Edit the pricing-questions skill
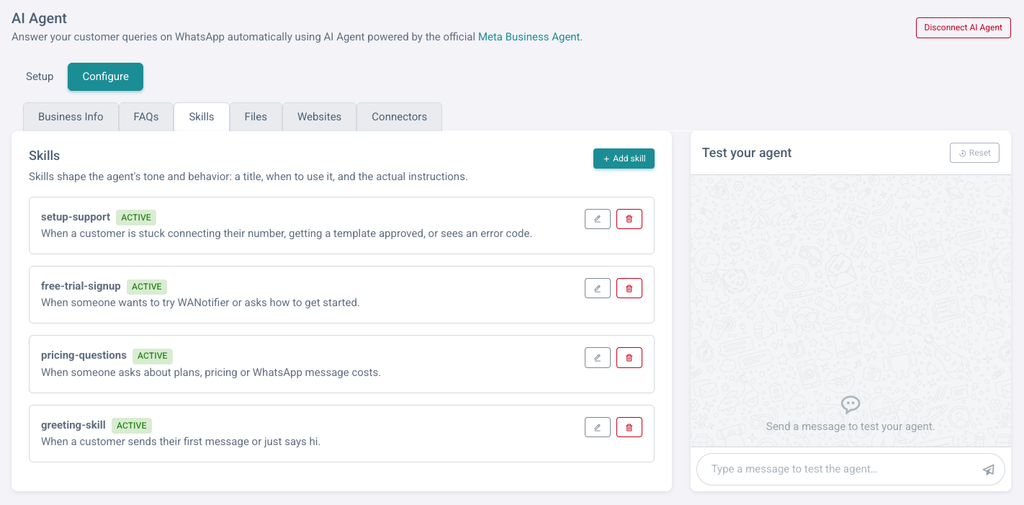The width and height of the screenshot is (1024, 505). point(598,357)
